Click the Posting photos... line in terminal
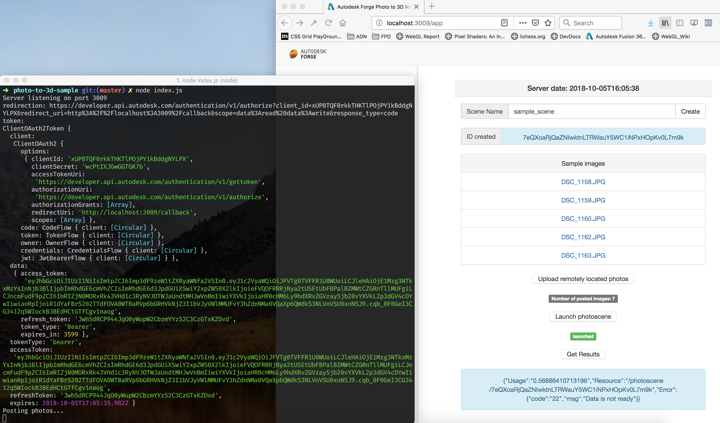 coord(33,411)
